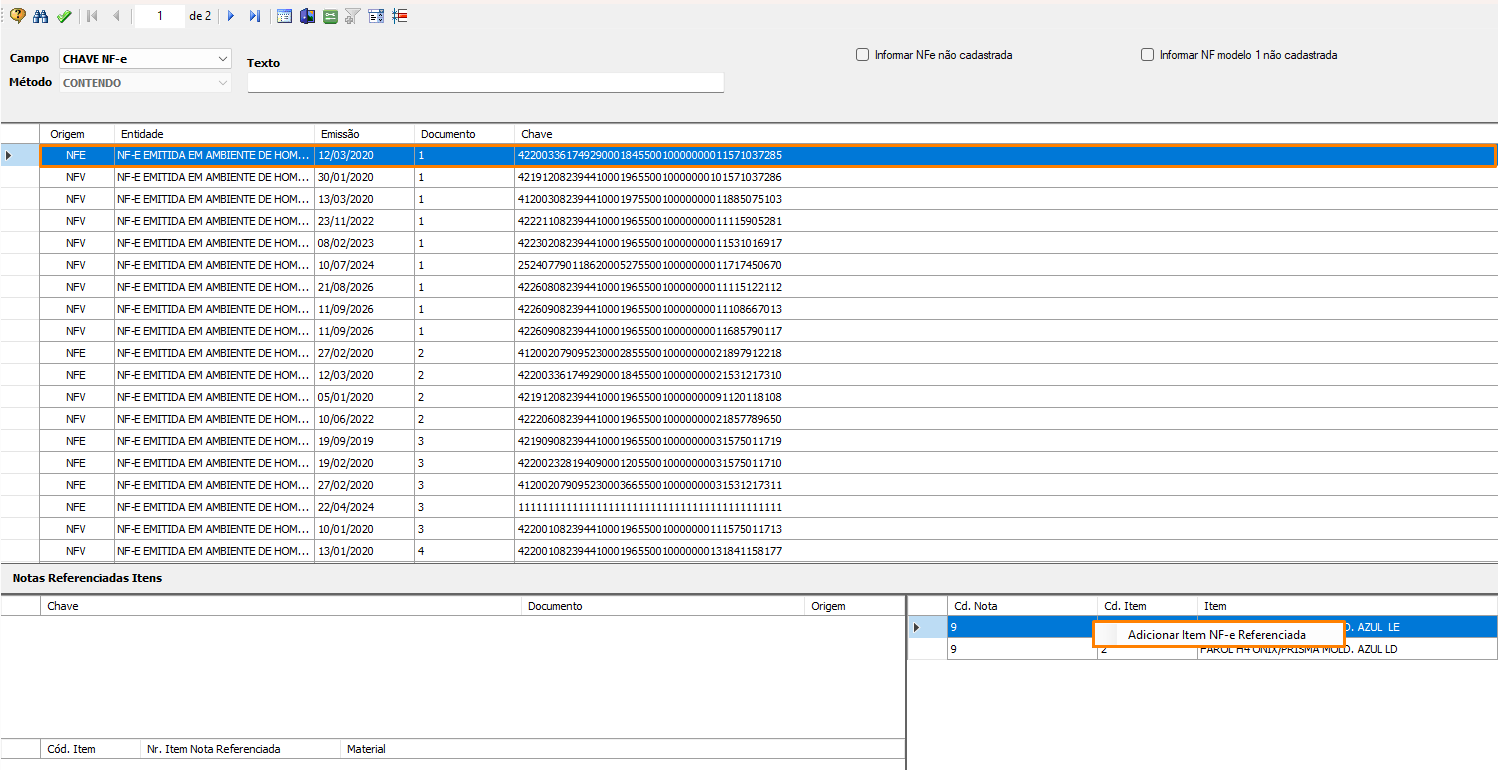Sort by the Entidade column header
The image size is (1498, 770).
click(215, 134)
